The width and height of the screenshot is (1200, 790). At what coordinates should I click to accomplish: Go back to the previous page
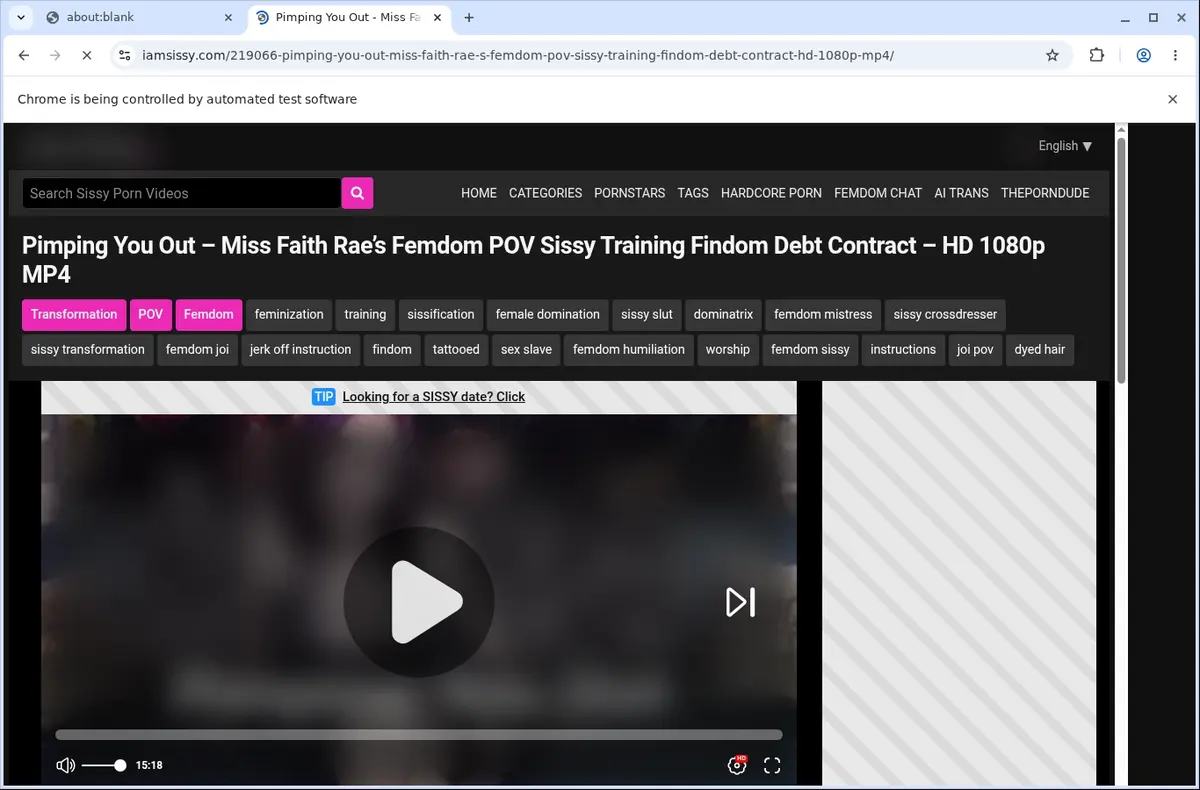click(x=25, y=56)
